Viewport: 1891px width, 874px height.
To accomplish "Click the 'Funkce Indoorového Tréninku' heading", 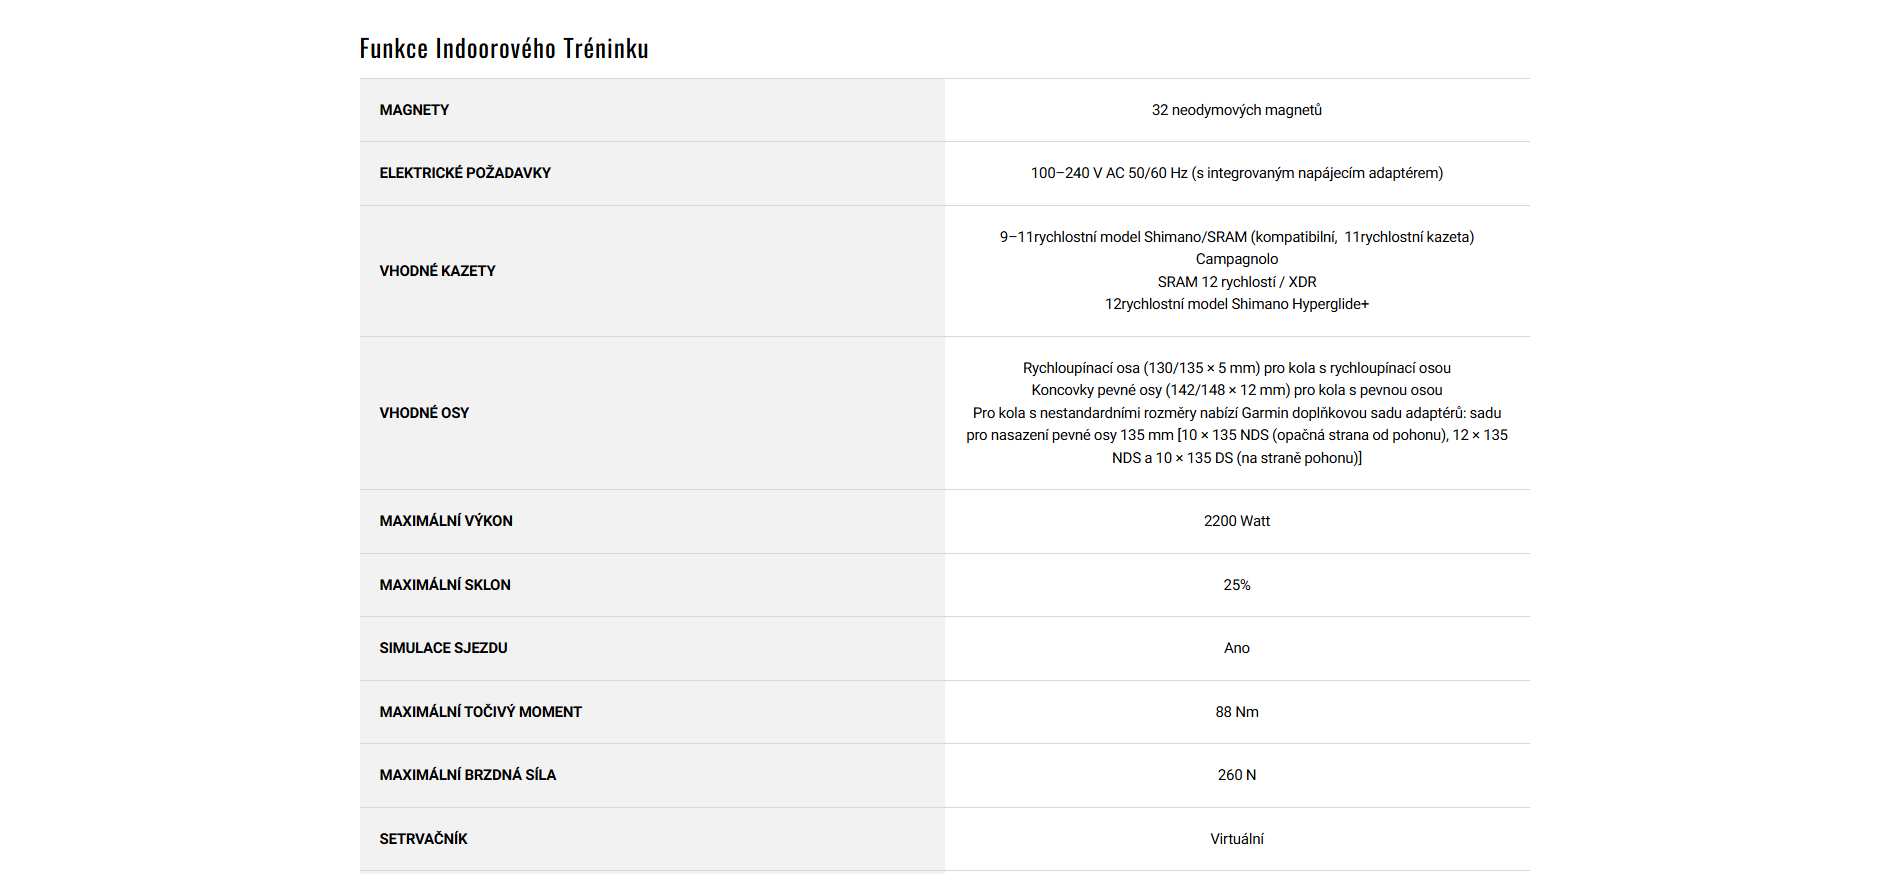I will click(504, 48).
